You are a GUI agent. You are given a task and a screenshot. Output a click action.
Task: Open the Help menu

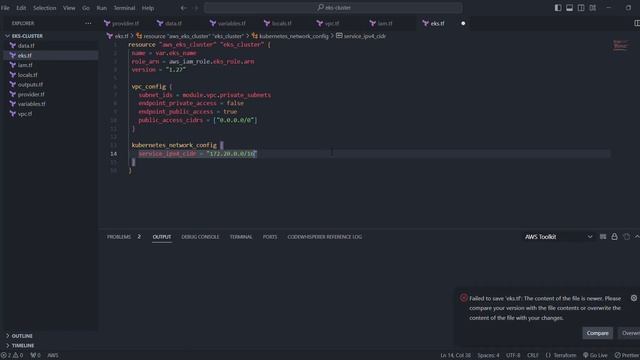tap(148, 8)
